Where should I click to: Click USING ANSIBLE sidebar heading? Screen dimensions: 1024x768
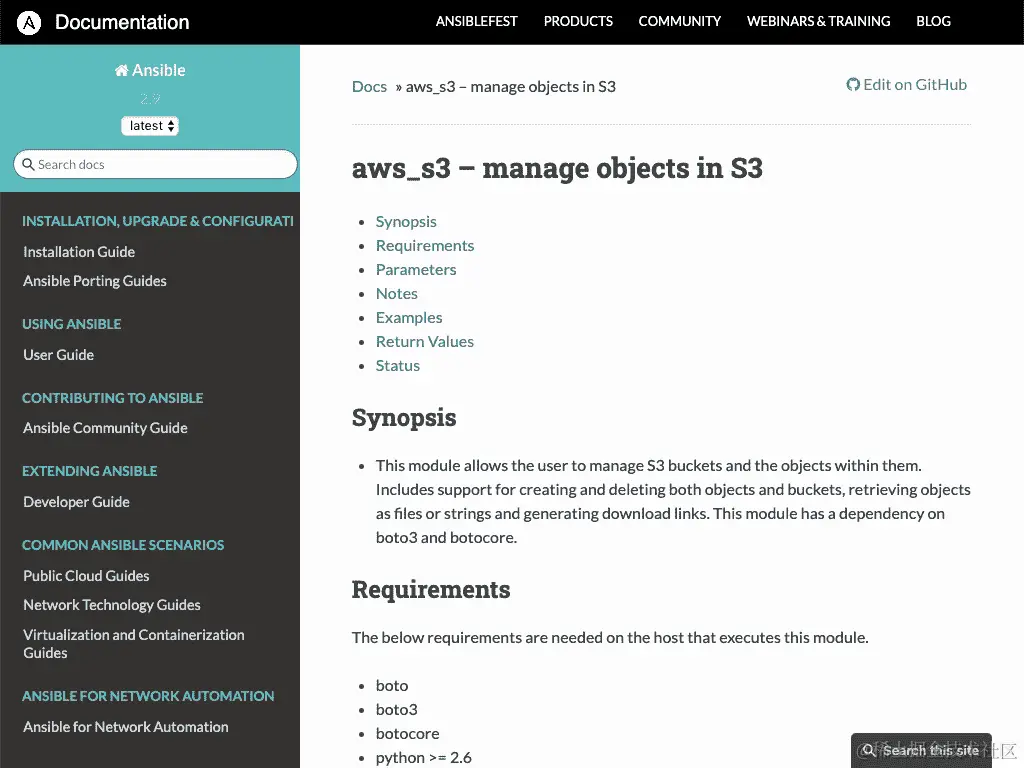click(x=72, y=325)
